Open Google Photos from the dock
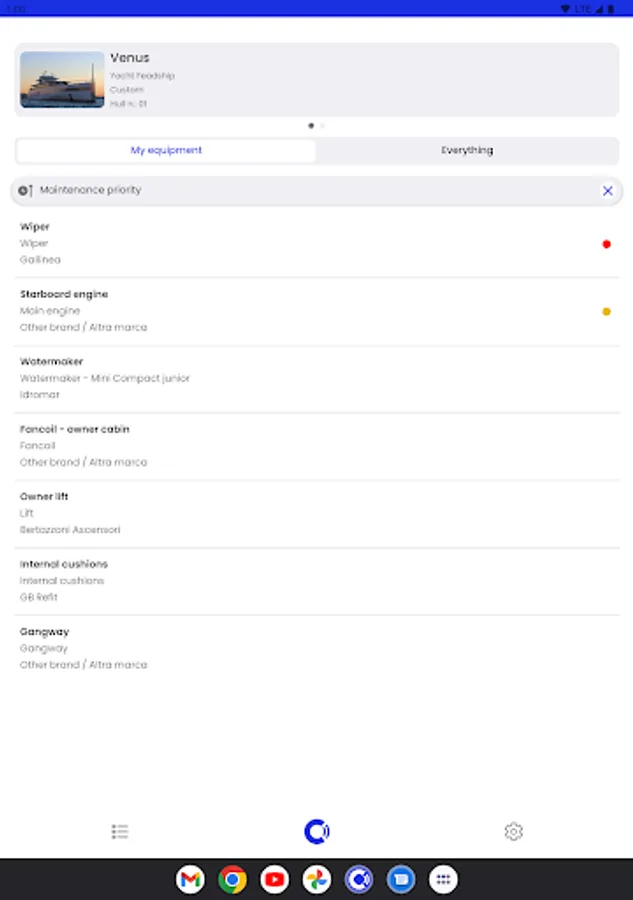This screenshot has width=633, height=900. point(317,879)
